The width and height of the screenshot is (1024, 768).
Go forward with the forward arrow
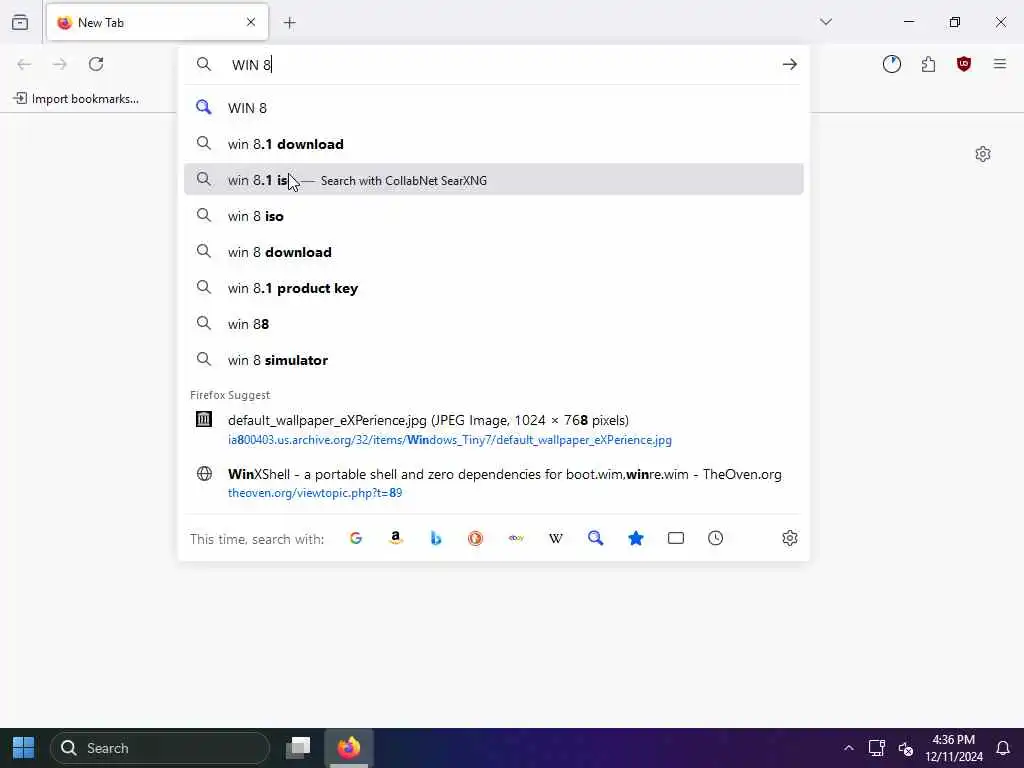[60, 64]
